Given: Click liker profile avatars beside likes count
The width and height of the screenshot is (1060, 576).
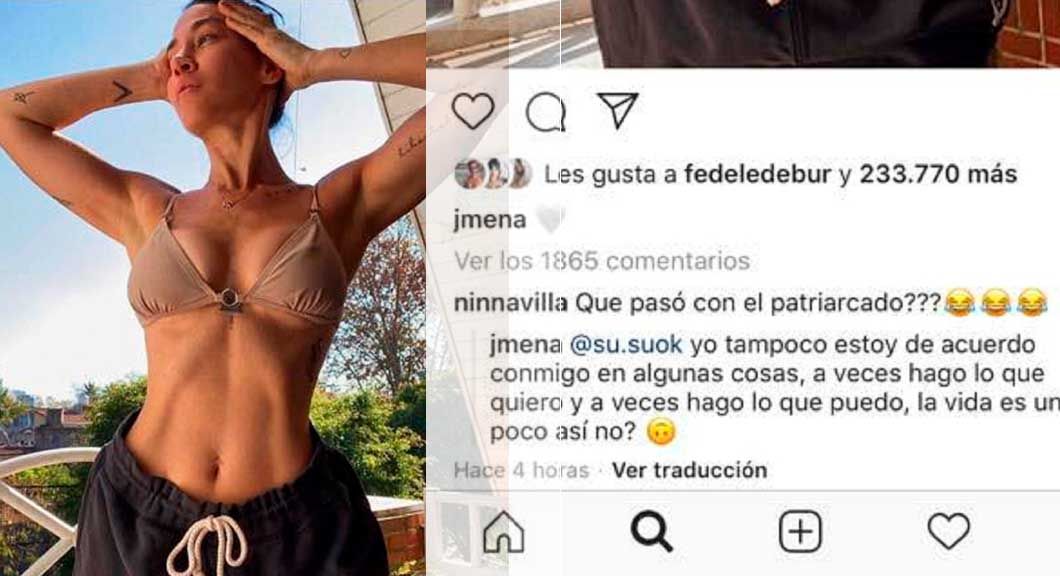Looking at the screenshot, I should (x=493, y=174).
